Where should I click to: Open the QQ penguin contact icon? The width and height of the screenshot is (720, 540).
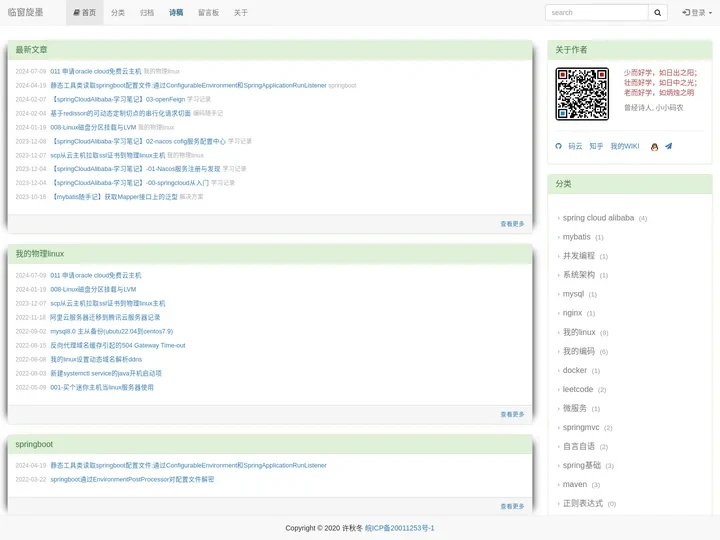pos(654,146)
